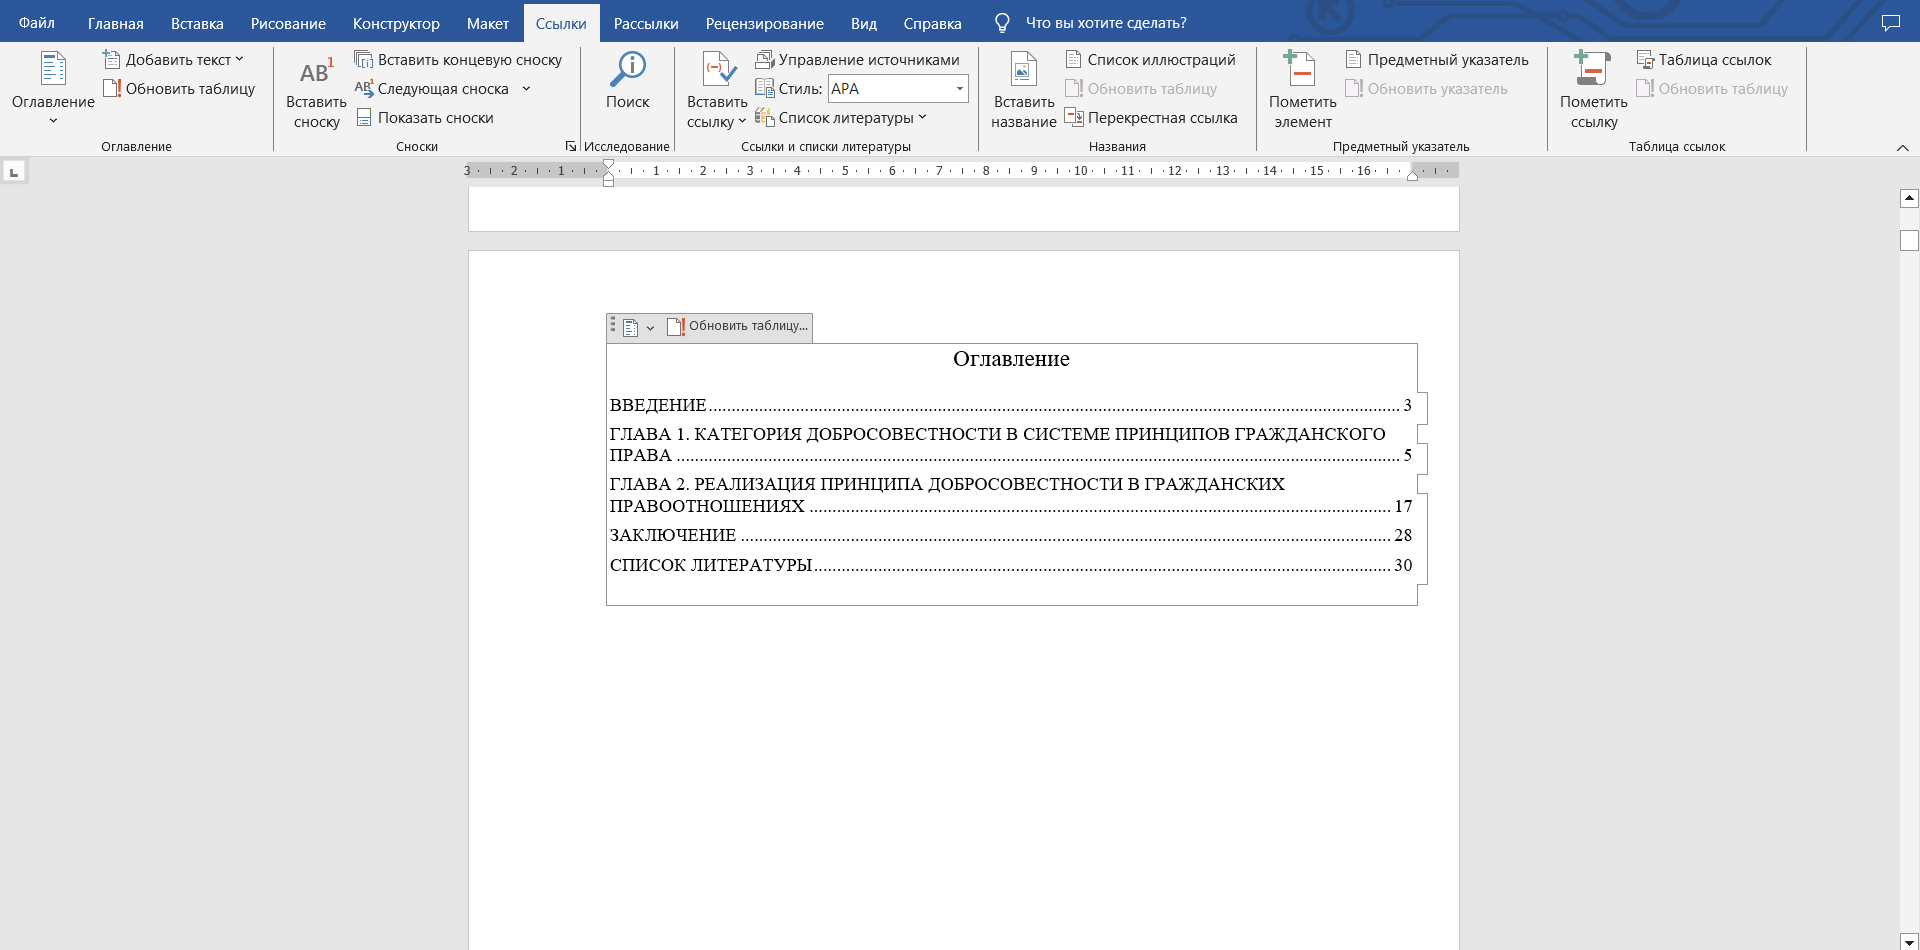Image resolution: width=1920 pixels, height=950 pixels.
Task: Open the Рецензирование tab
Action: point(765,23)
